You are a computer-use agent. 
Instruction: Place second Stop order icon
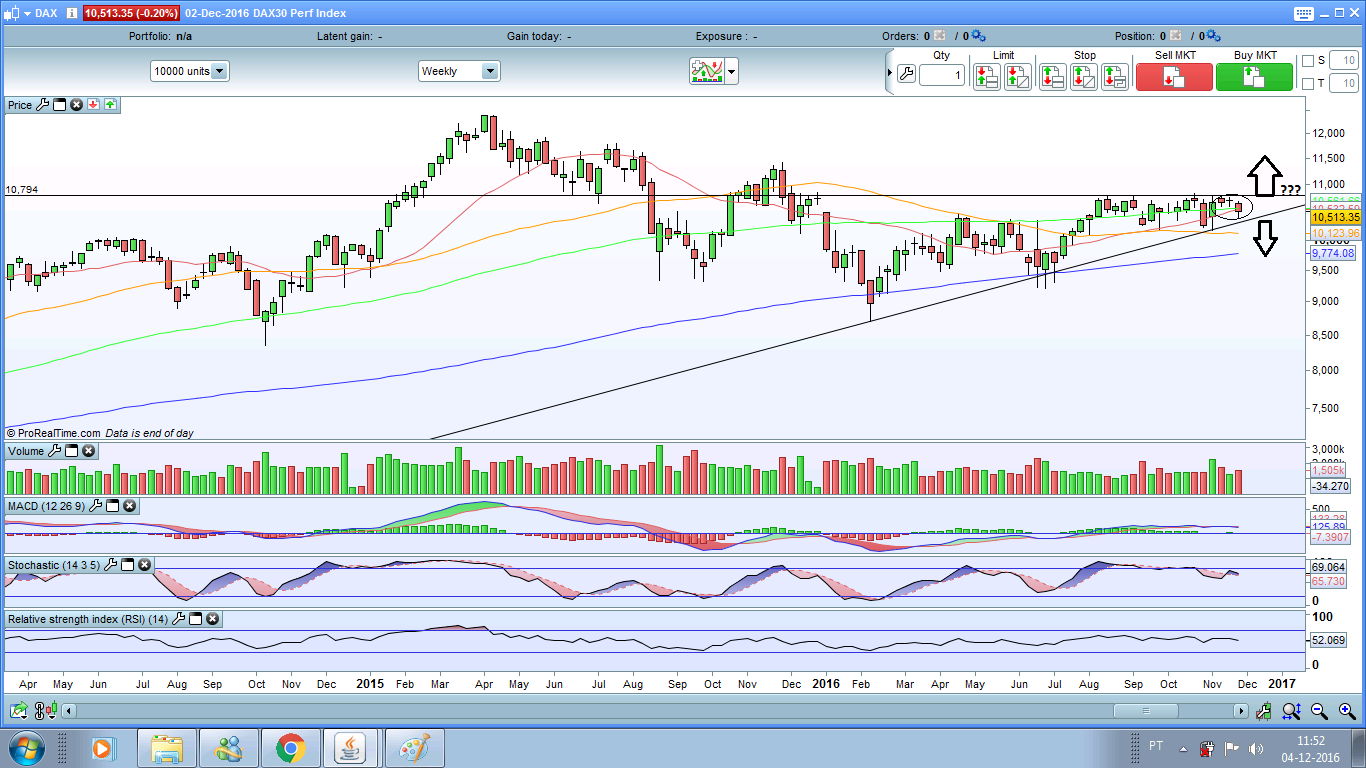(1084, 77)
